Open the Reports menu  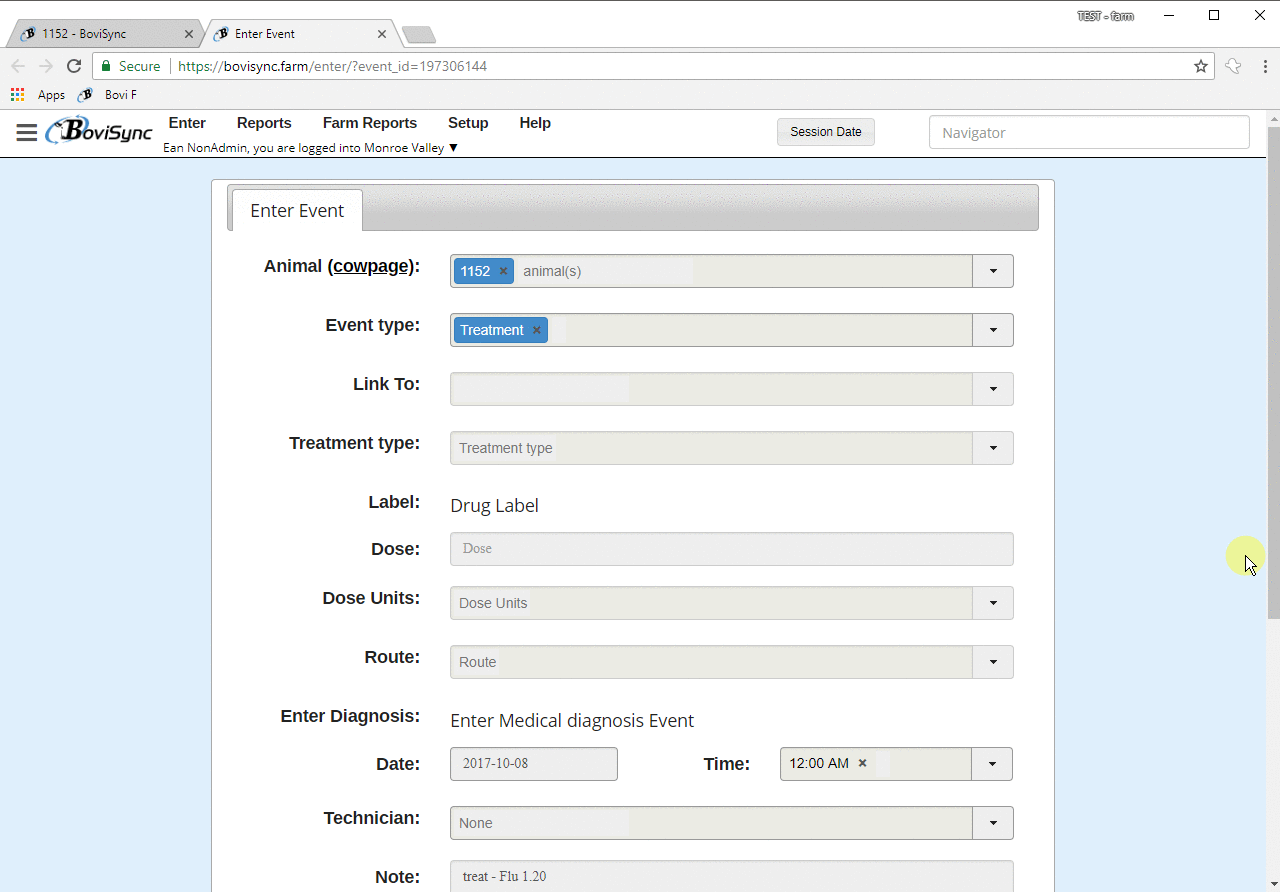pyautogui.click(x=264, y=123)
